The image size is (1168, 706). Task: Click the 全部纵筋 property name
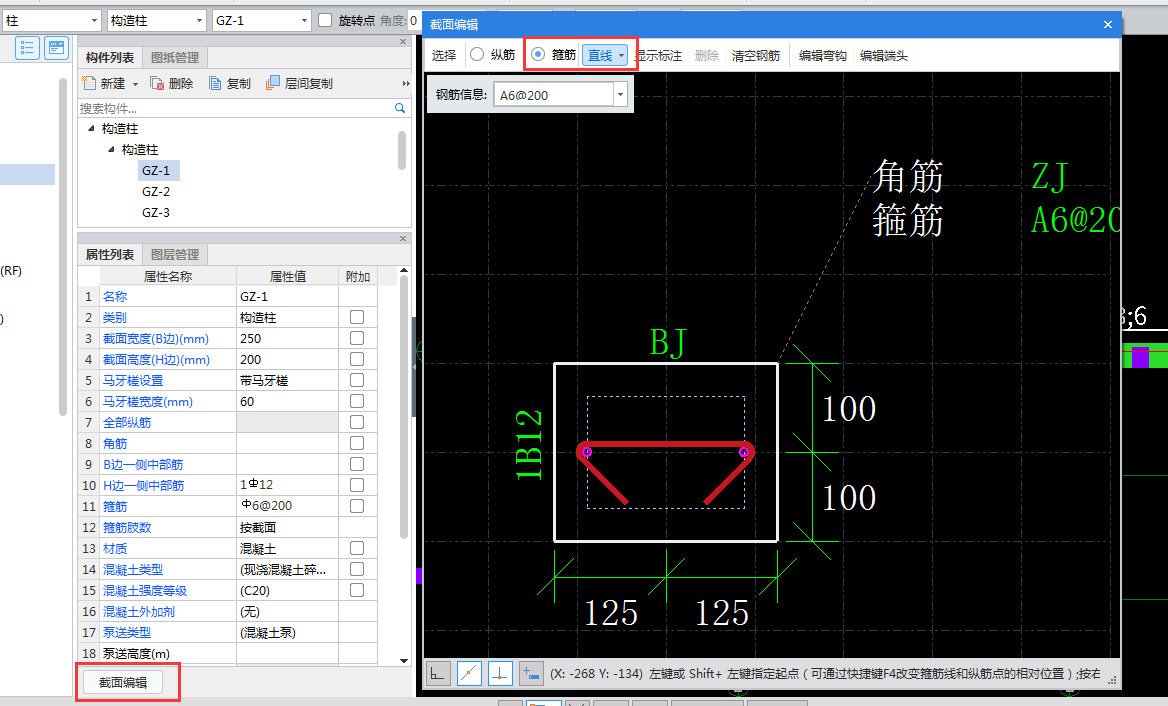click(127, 422)
